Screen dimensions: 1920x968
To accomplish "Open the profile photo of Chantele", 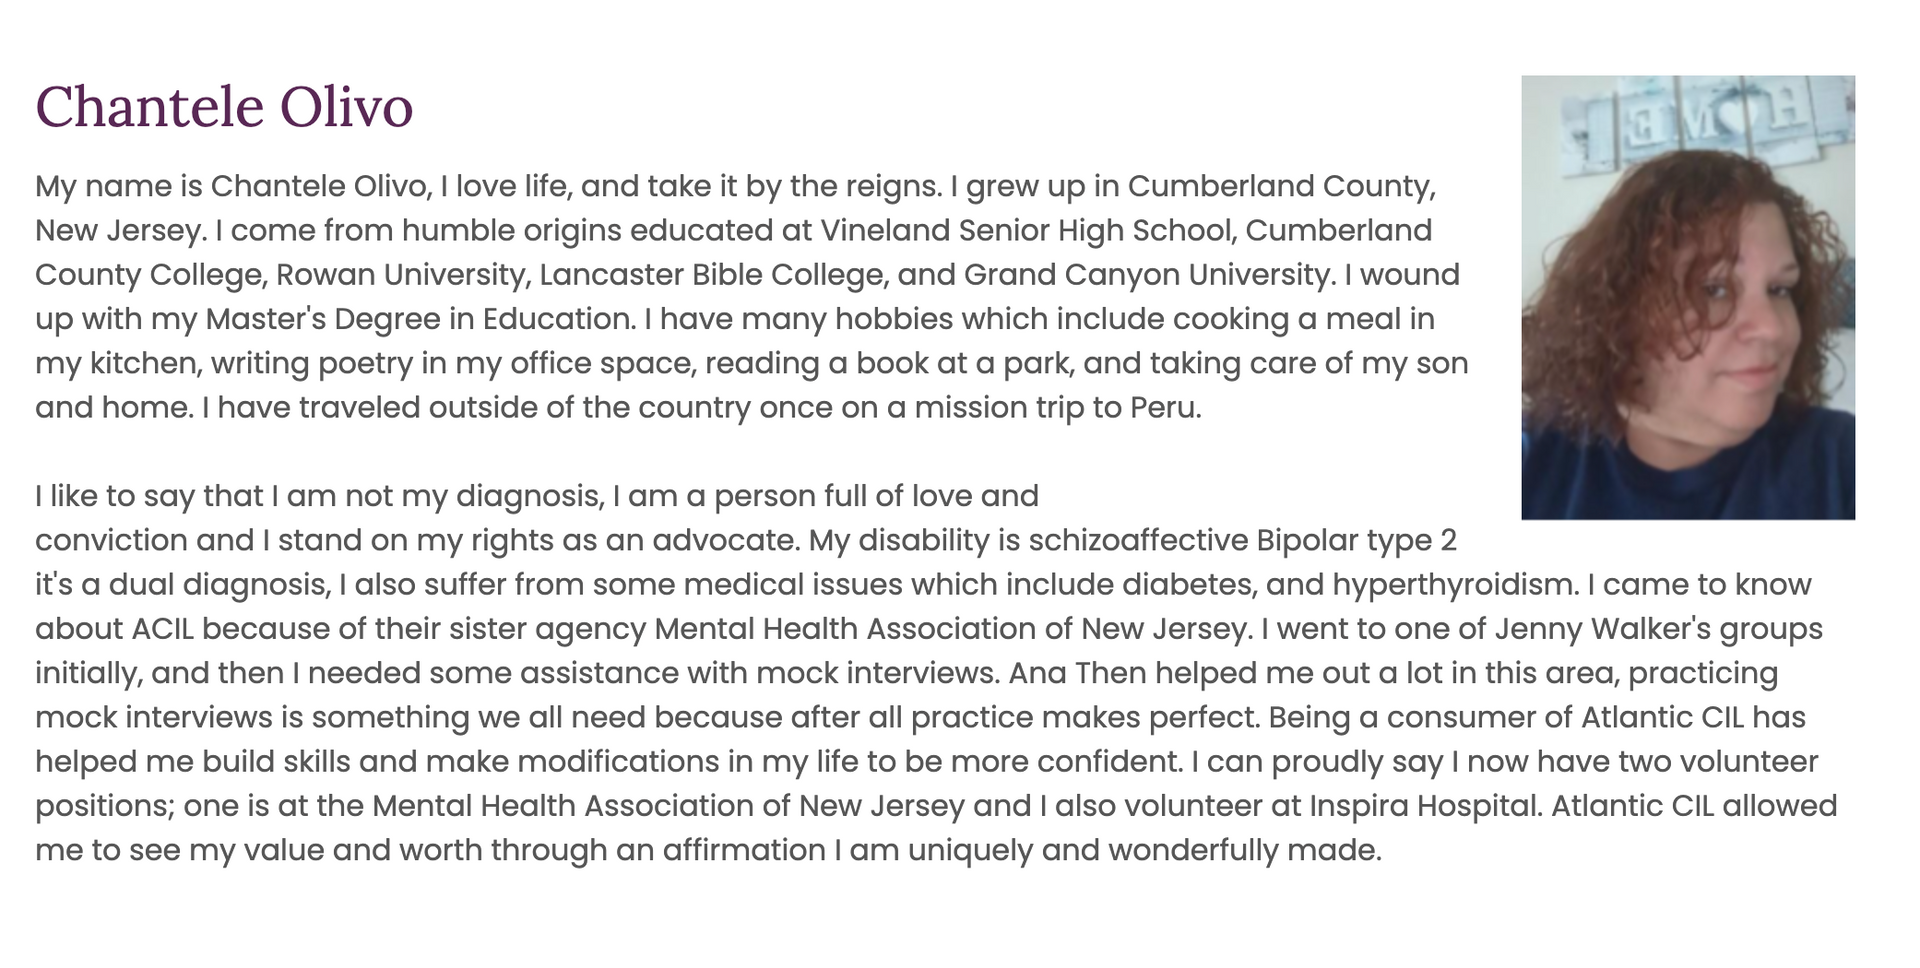I will coord(1688,297).
